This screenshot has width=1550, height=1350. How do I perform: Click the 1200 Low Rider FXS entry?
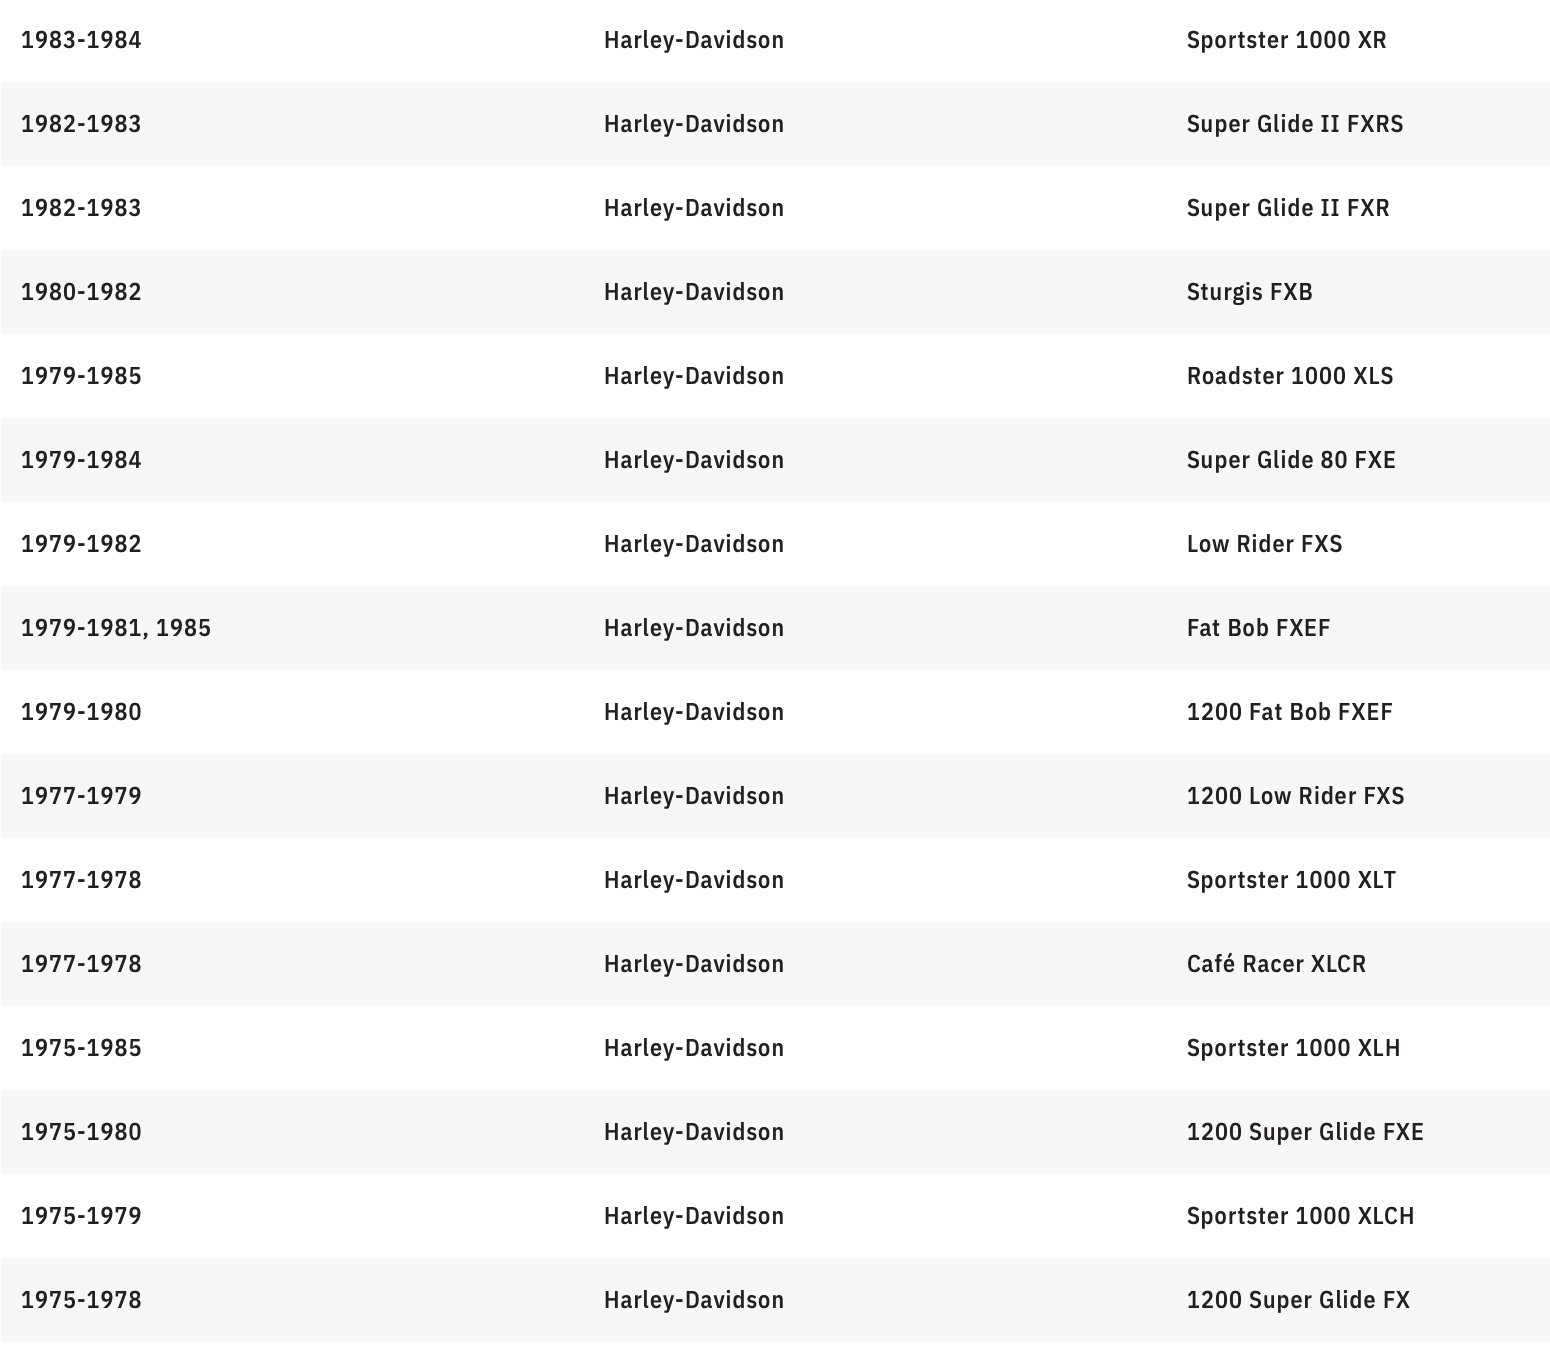coord(1295,796)
